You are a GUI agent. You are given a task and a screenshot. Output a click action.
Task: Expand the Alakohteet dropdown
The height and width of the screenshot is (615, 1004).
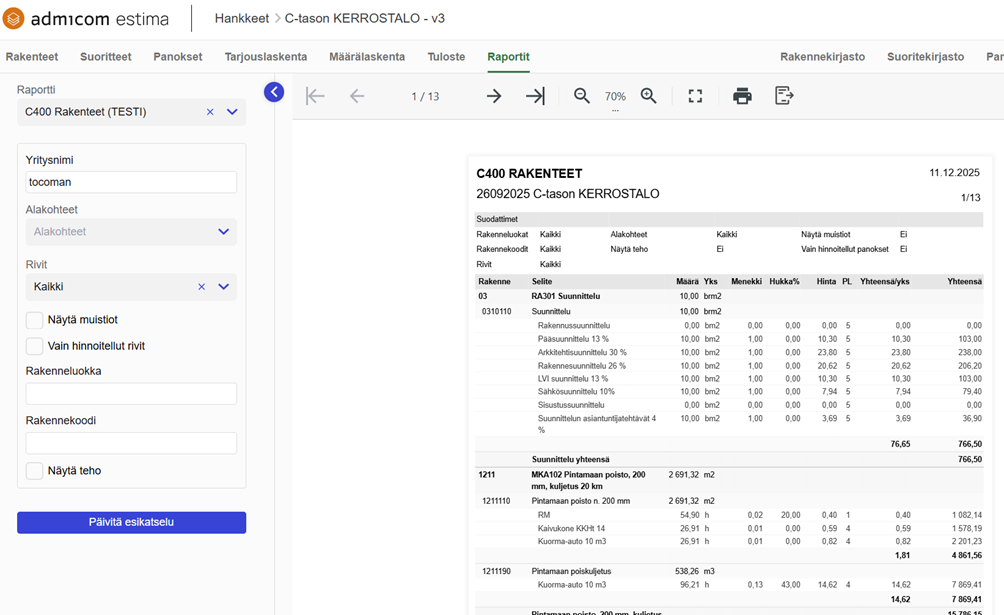tap(224, 232)
